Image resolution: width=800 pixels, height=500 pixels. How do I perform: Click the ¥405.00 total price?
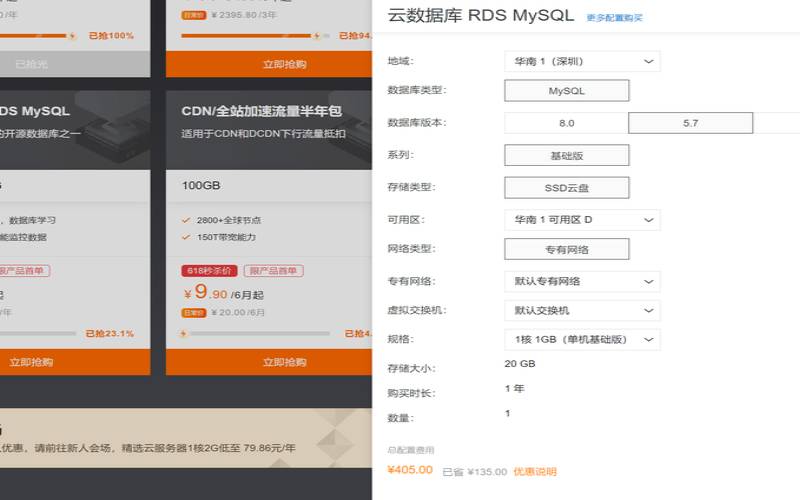coord(410,470)
